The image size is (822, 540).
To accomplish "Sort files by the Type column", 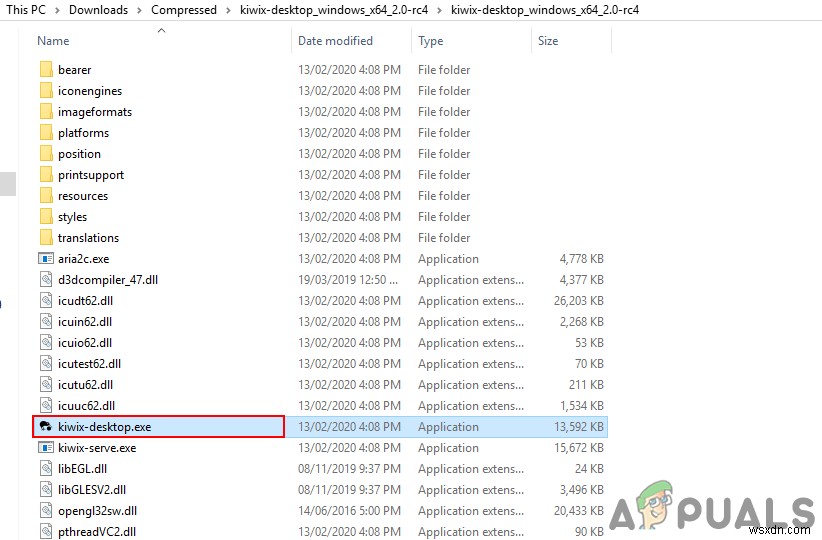I will click(x=430, y=41).
